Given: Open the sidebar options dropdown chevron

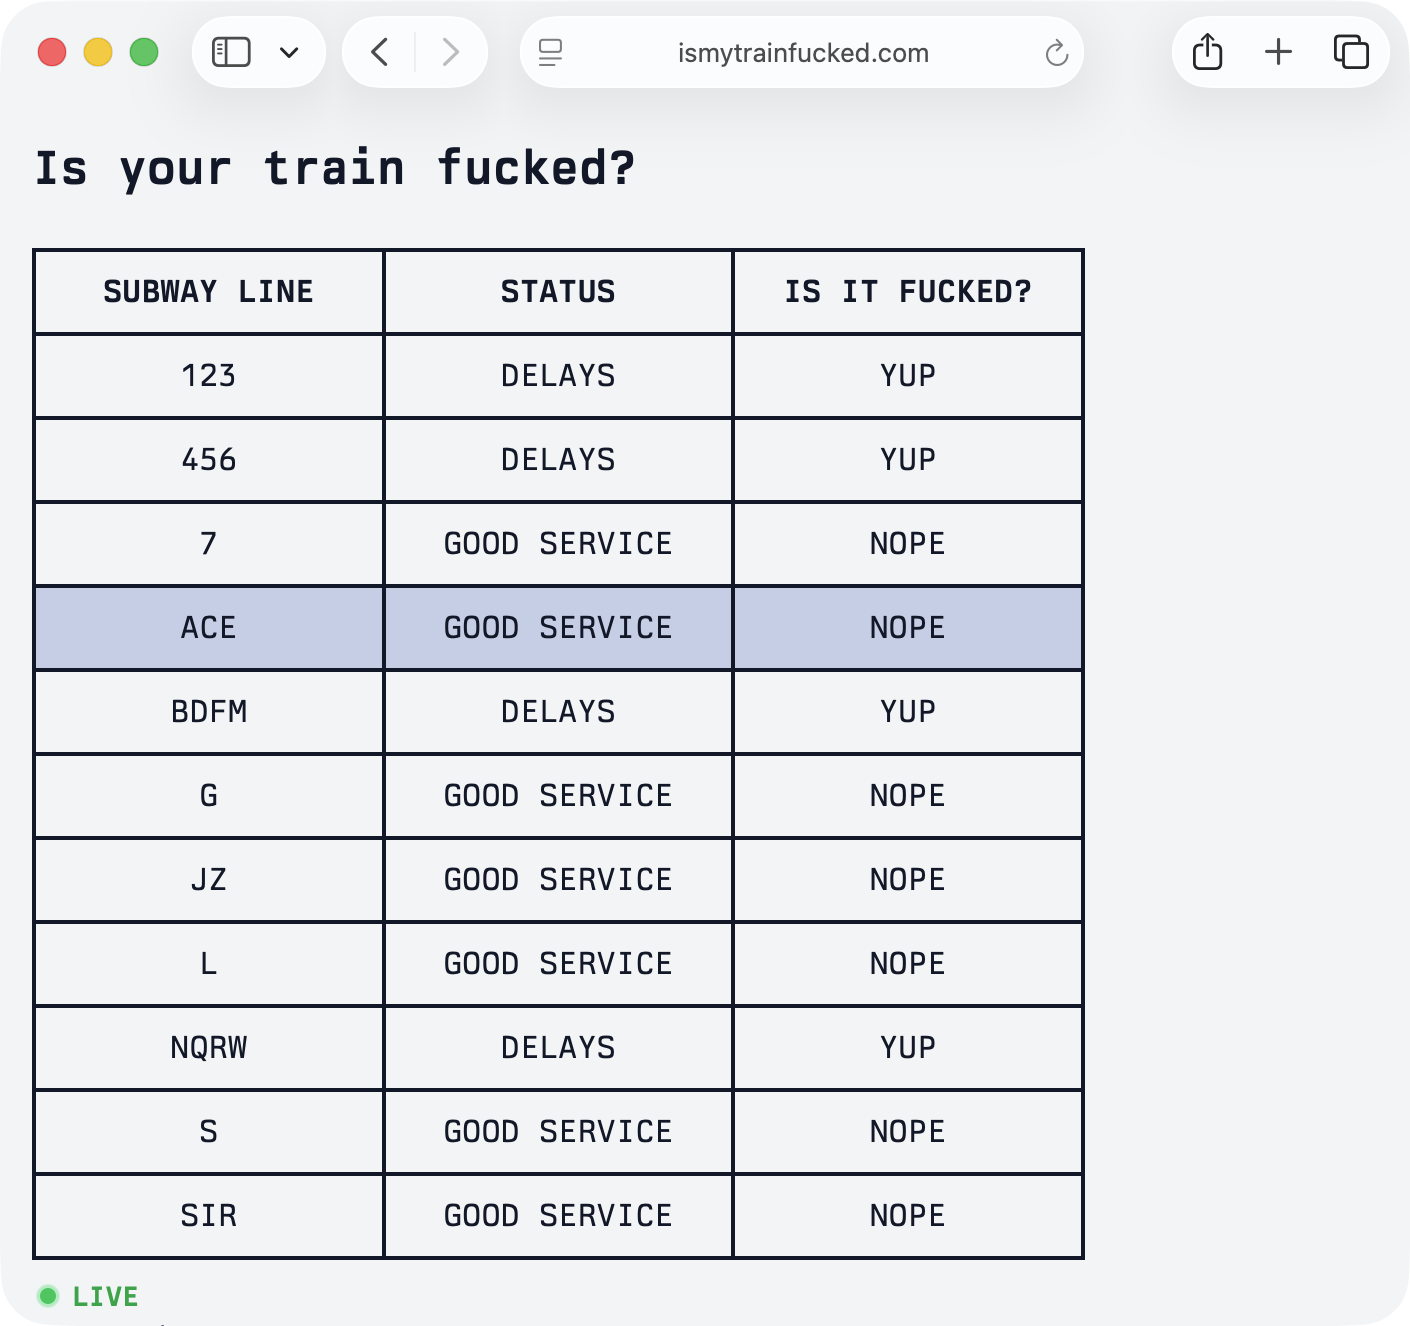Looking at the screenshot, I should [289, 52].
